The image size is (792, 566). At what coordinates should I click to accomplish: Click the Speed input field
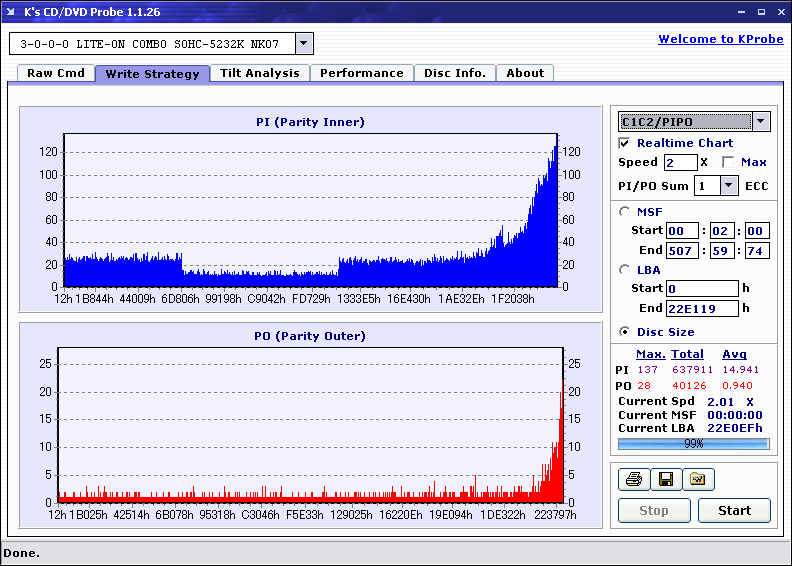click(x=680, y=163)
